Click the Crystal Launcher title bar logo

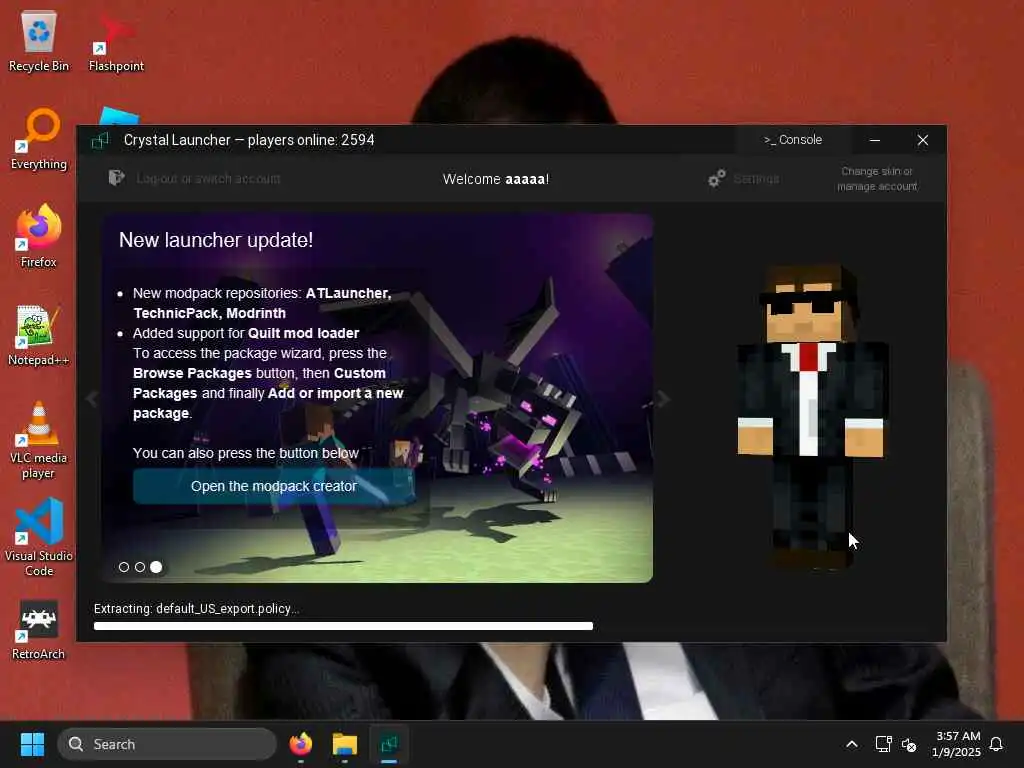click(x=100, y=140)
